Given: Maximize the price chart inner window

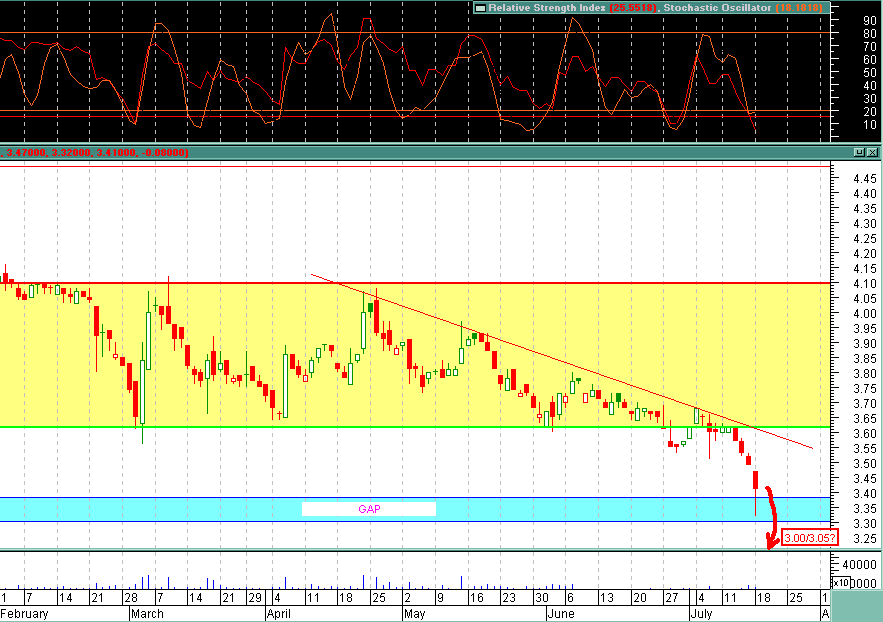Looking at the screenshot, I should (x=859, y=152).
